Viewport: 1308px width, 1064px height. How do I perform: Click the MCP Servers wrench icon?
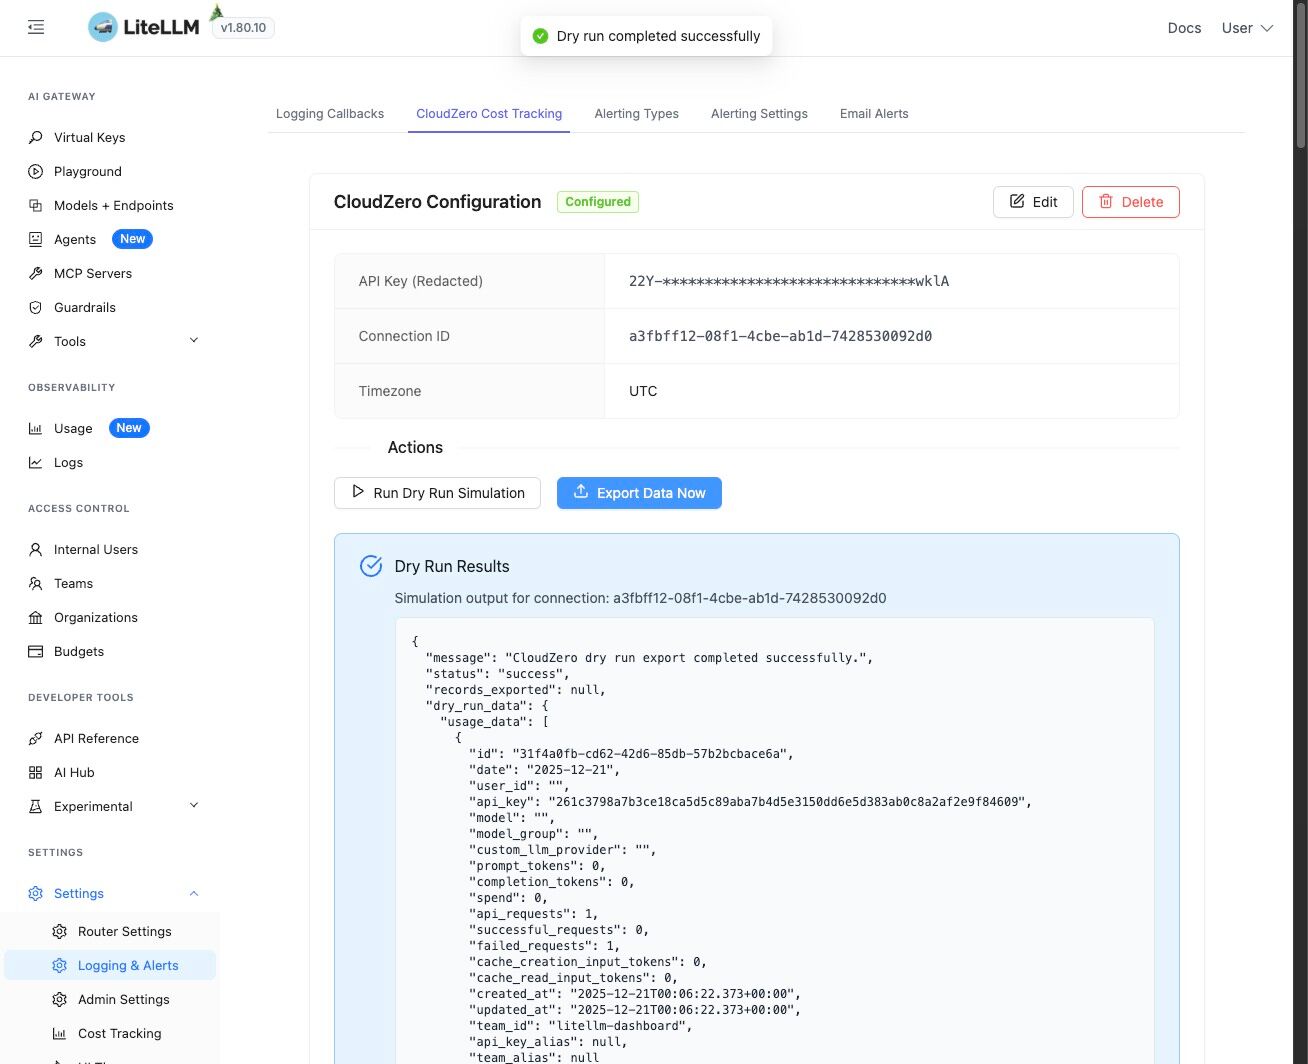(x=36, y=273)
